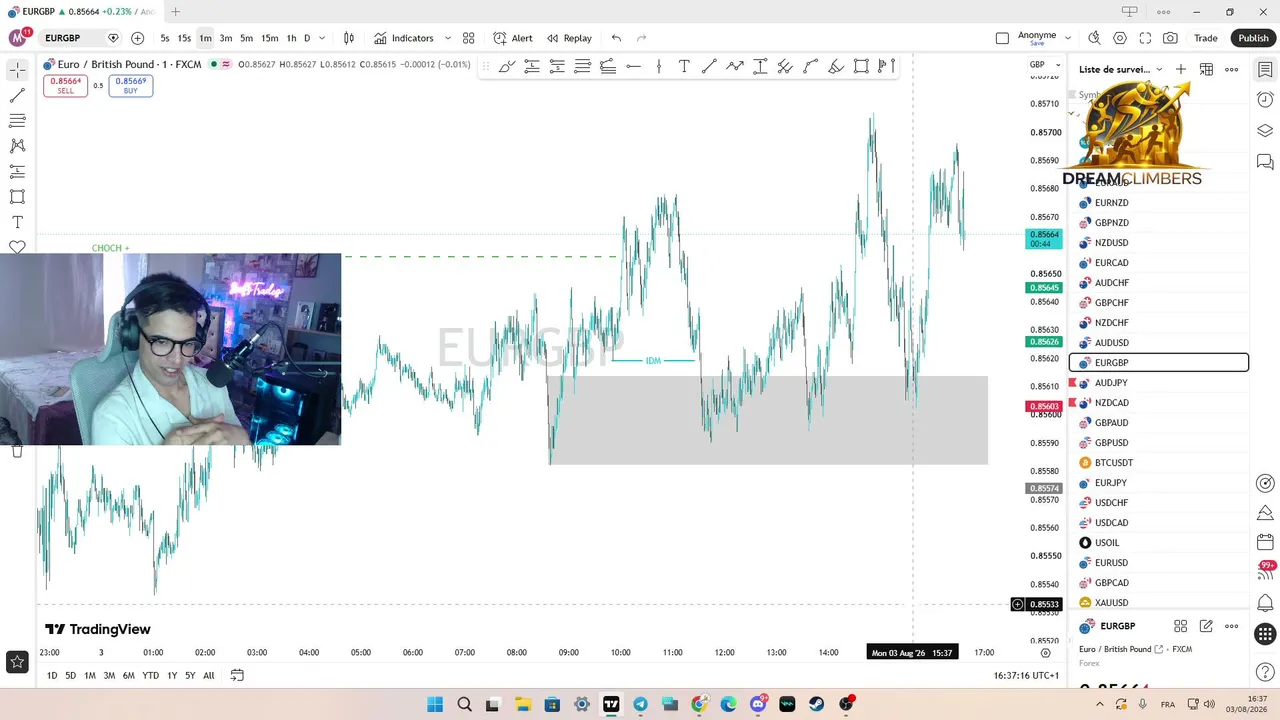Select BTCUSDT in the watchlist

point(1159,463)
